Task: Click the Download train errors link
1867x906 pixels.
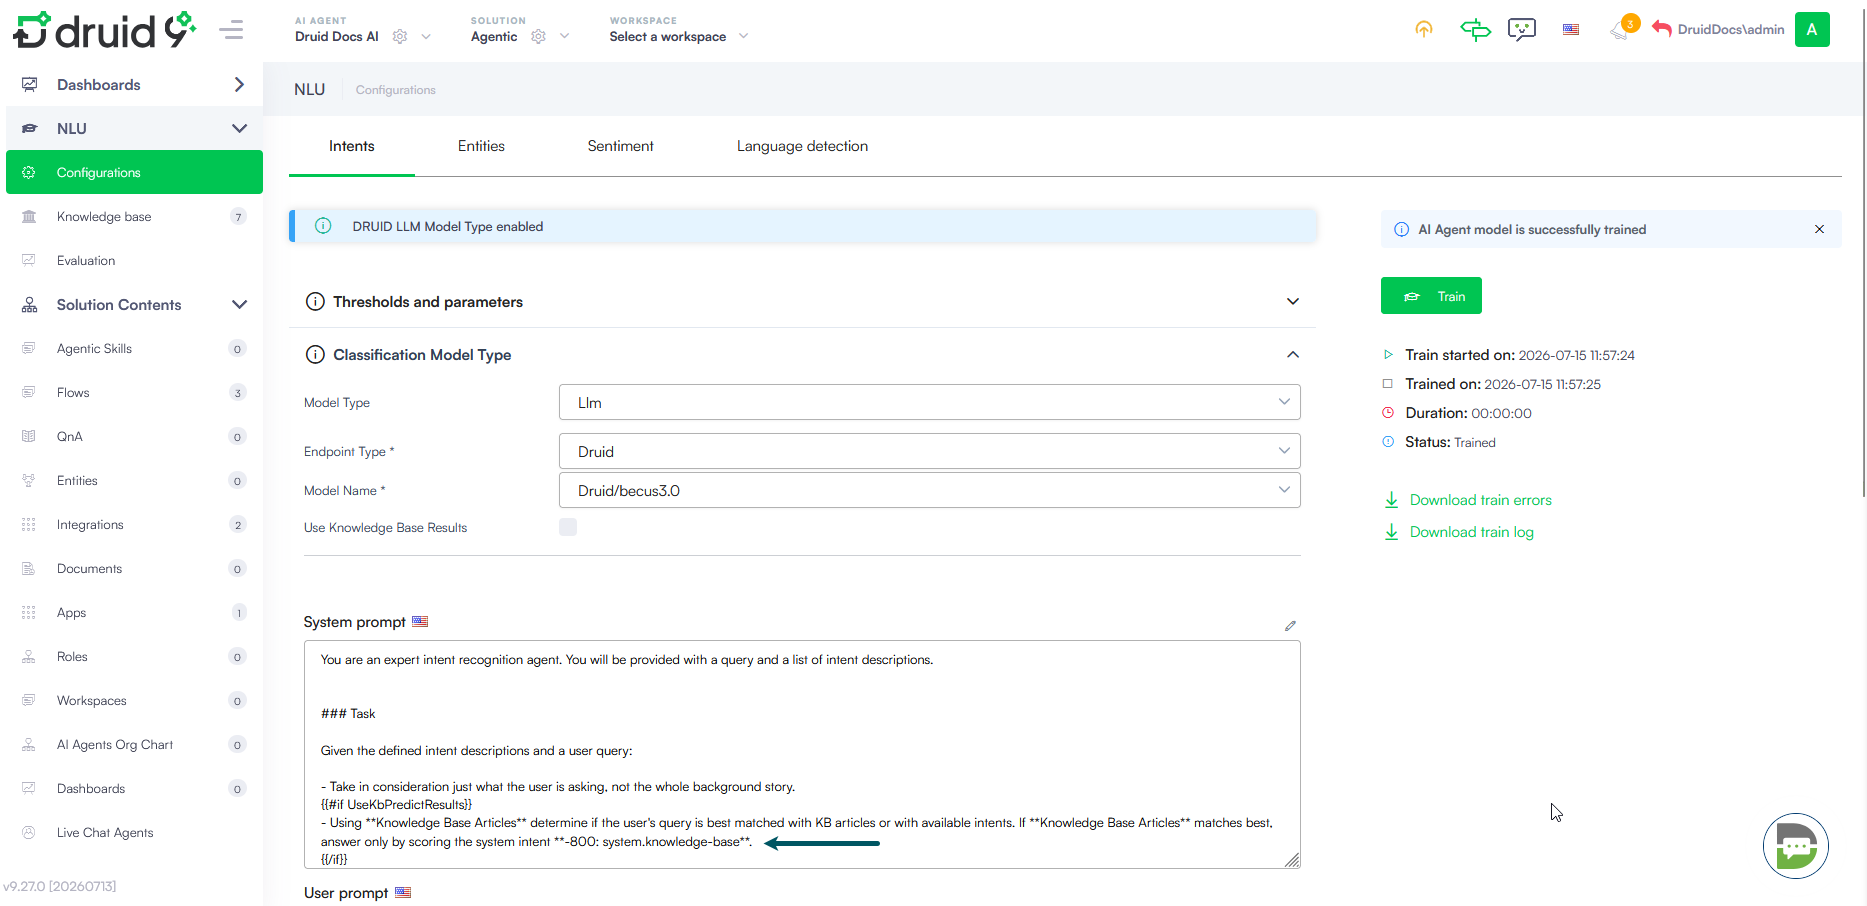Action: pyautogui.click(x=1481, y=500)
